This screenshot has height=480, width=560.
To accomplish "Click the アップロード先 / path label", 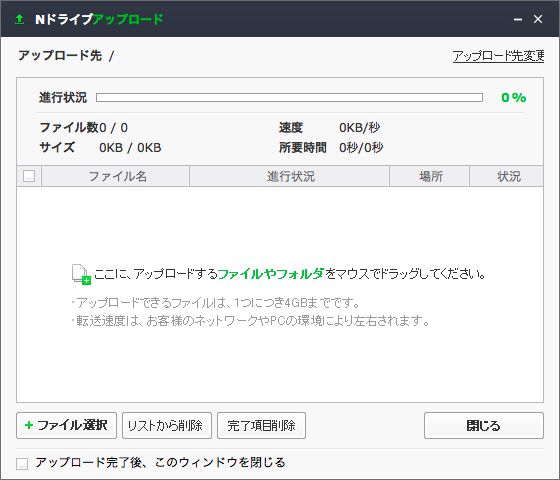I will [x=66, y=56].
